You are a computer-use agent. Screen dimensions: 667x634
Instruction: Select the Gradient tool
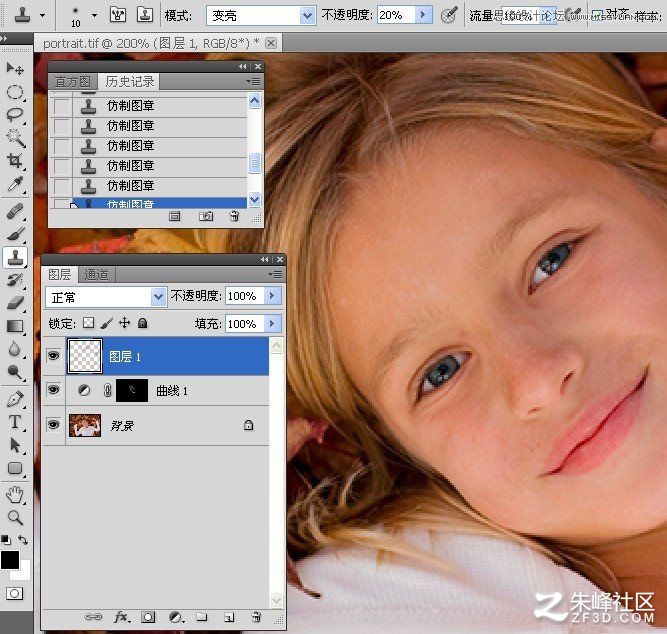click(x=15, y=326)
